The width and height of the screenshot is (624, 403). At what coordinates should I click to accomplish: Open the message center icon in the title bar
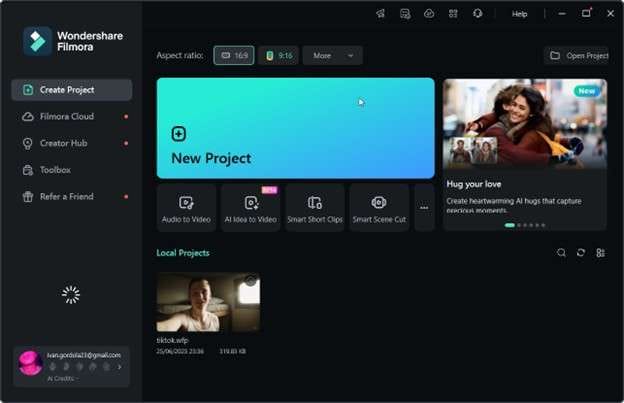coord(405,14)
